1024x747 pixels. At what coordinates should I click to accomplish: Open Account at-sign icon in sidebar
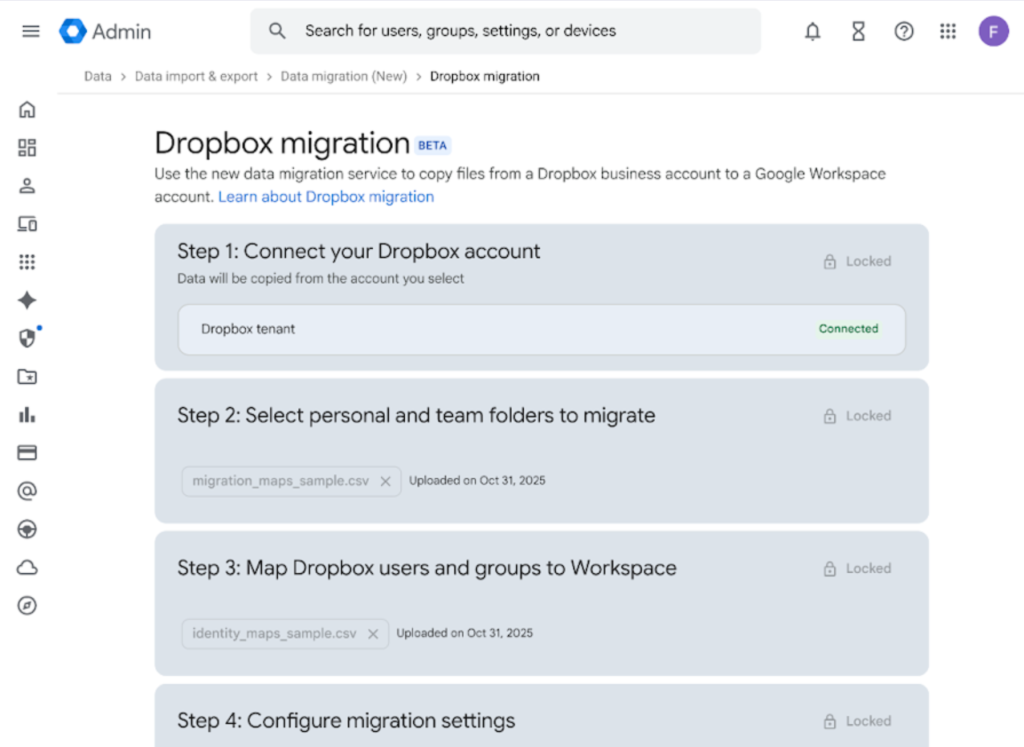click(27, 491)
